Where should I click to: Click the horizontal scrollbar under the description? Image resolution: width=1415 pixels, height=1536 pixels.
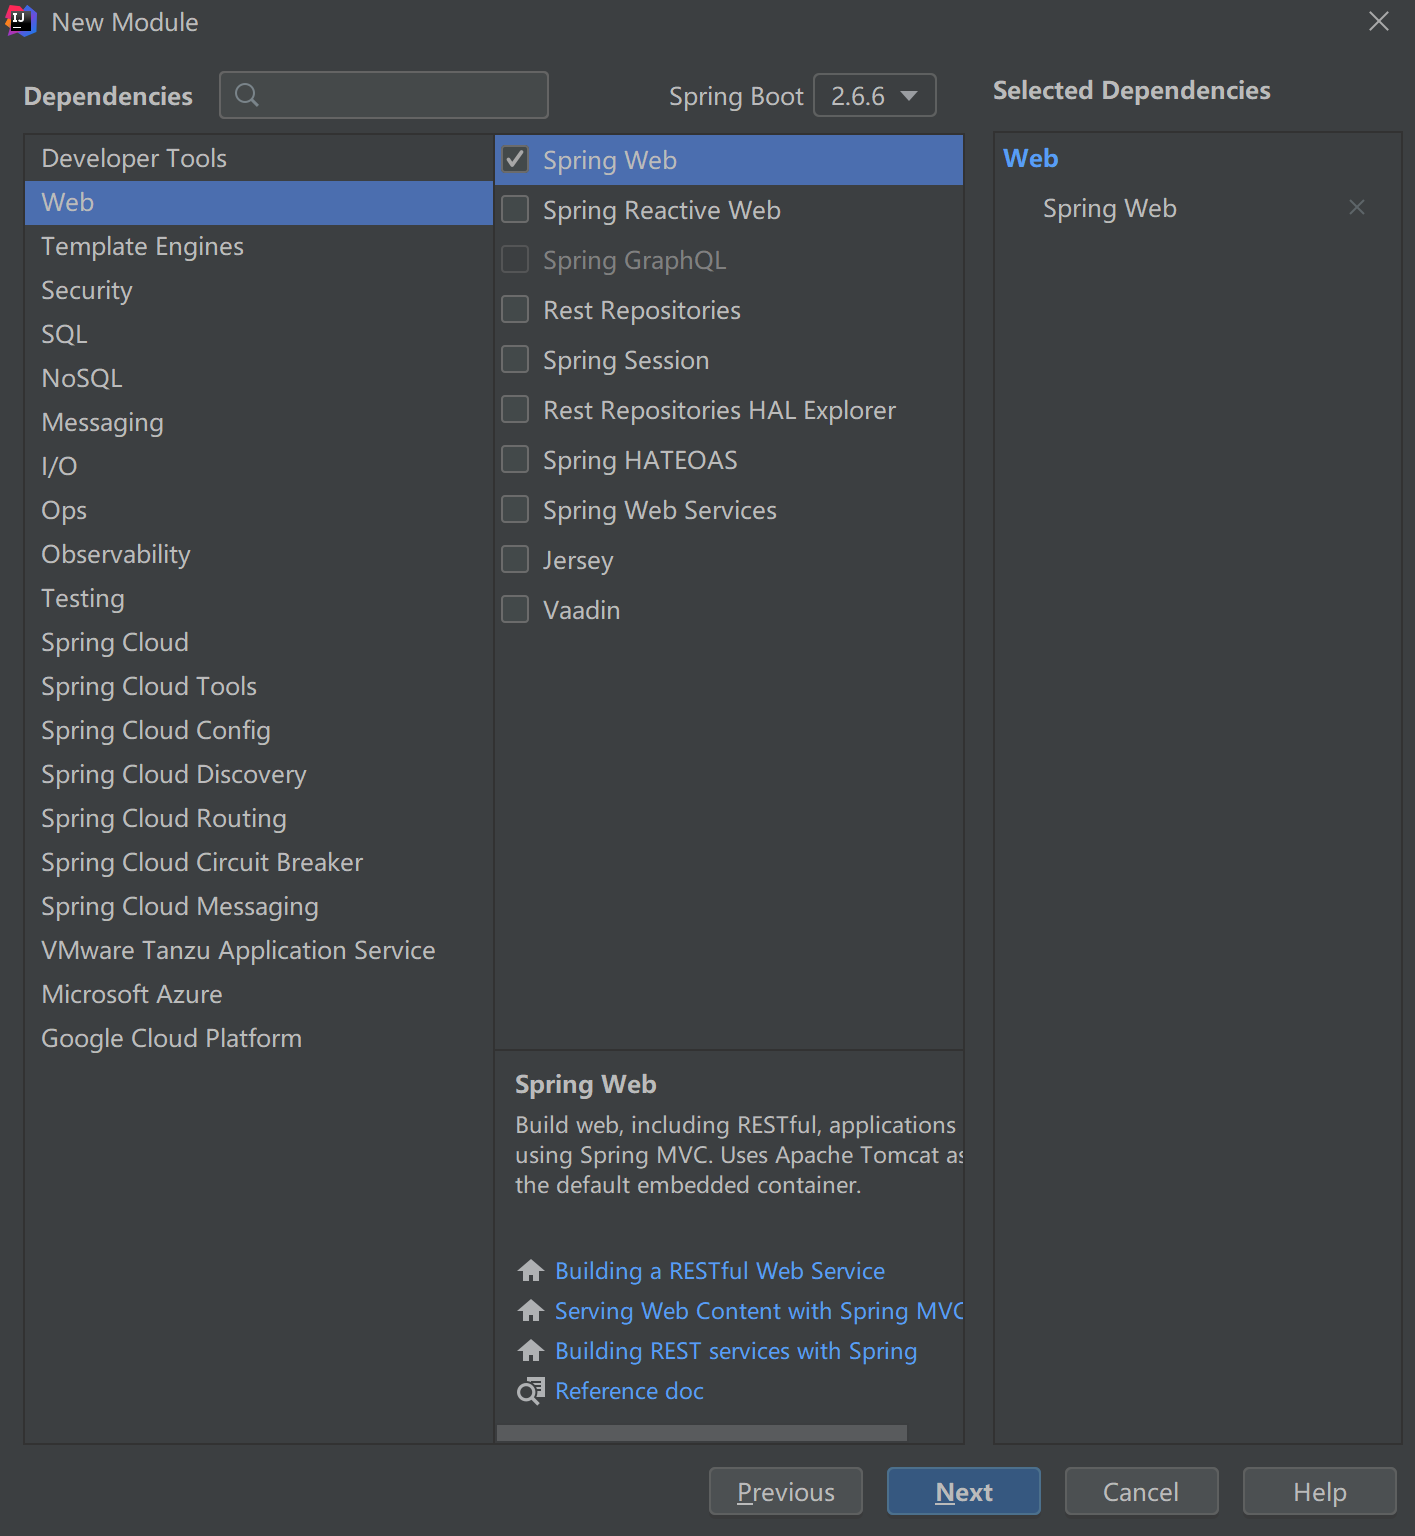tap(702, 1433)
